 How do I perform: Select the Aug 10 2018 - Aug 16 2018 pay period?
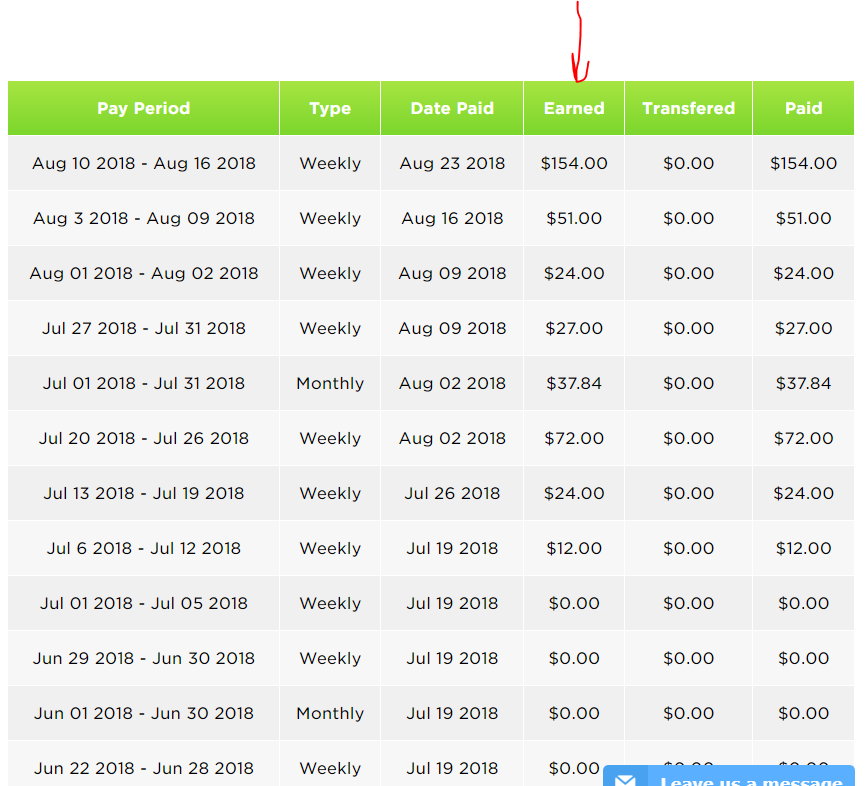tap(143, 163)
